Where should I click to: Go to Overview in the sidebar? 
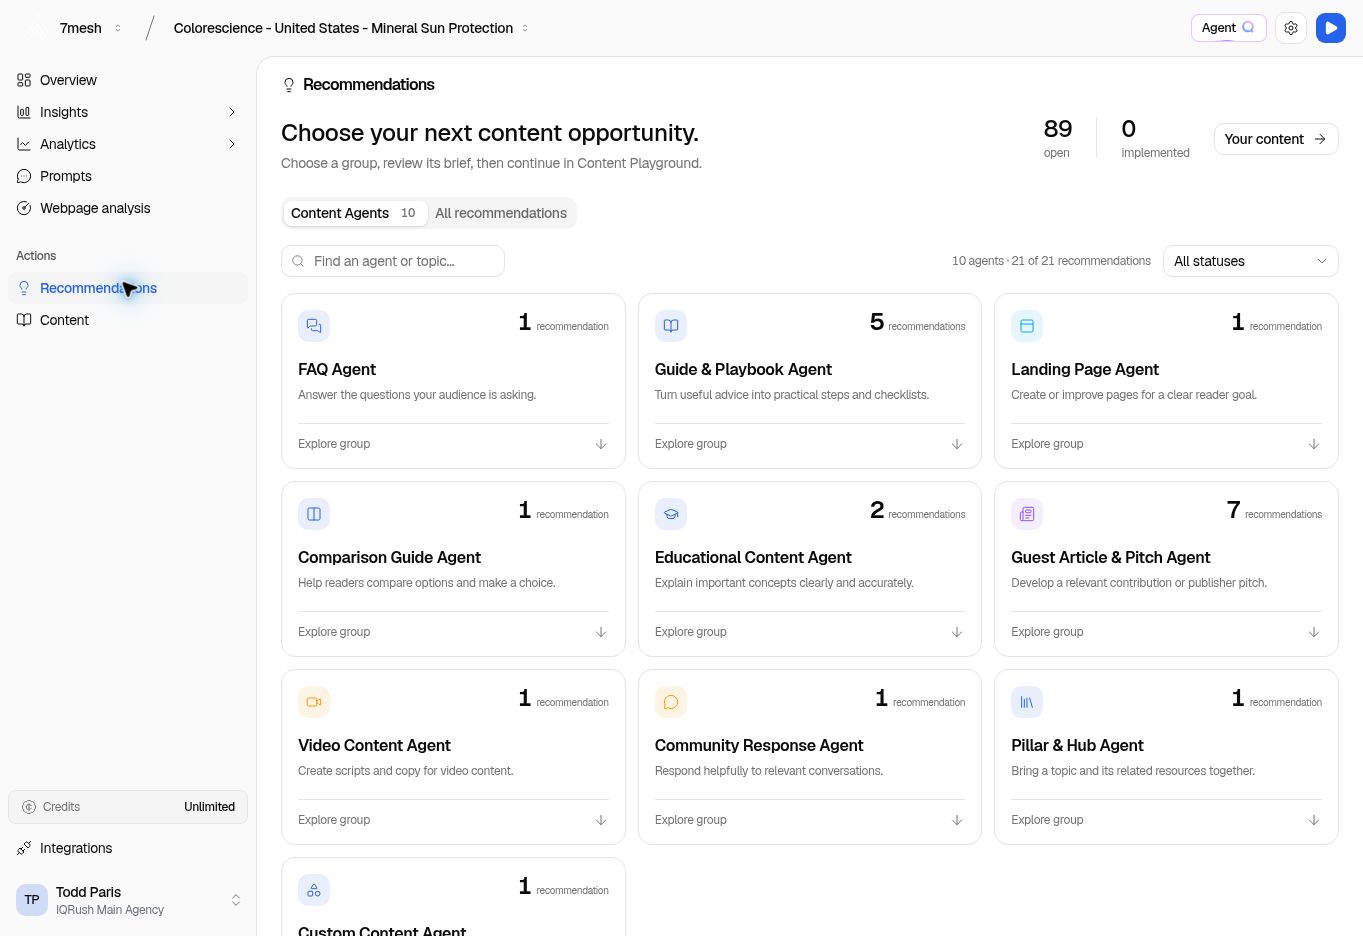[128, 80]
